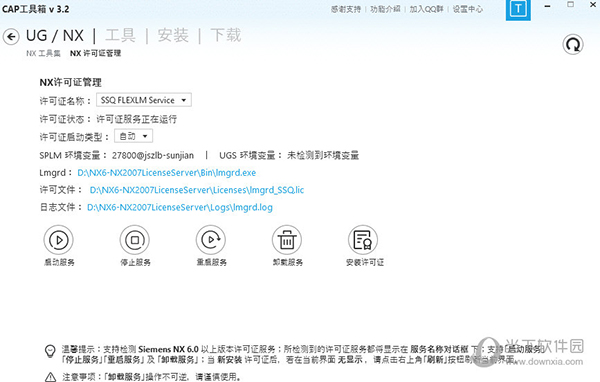Open the lmgrd.log log file link

coord(180,207)
